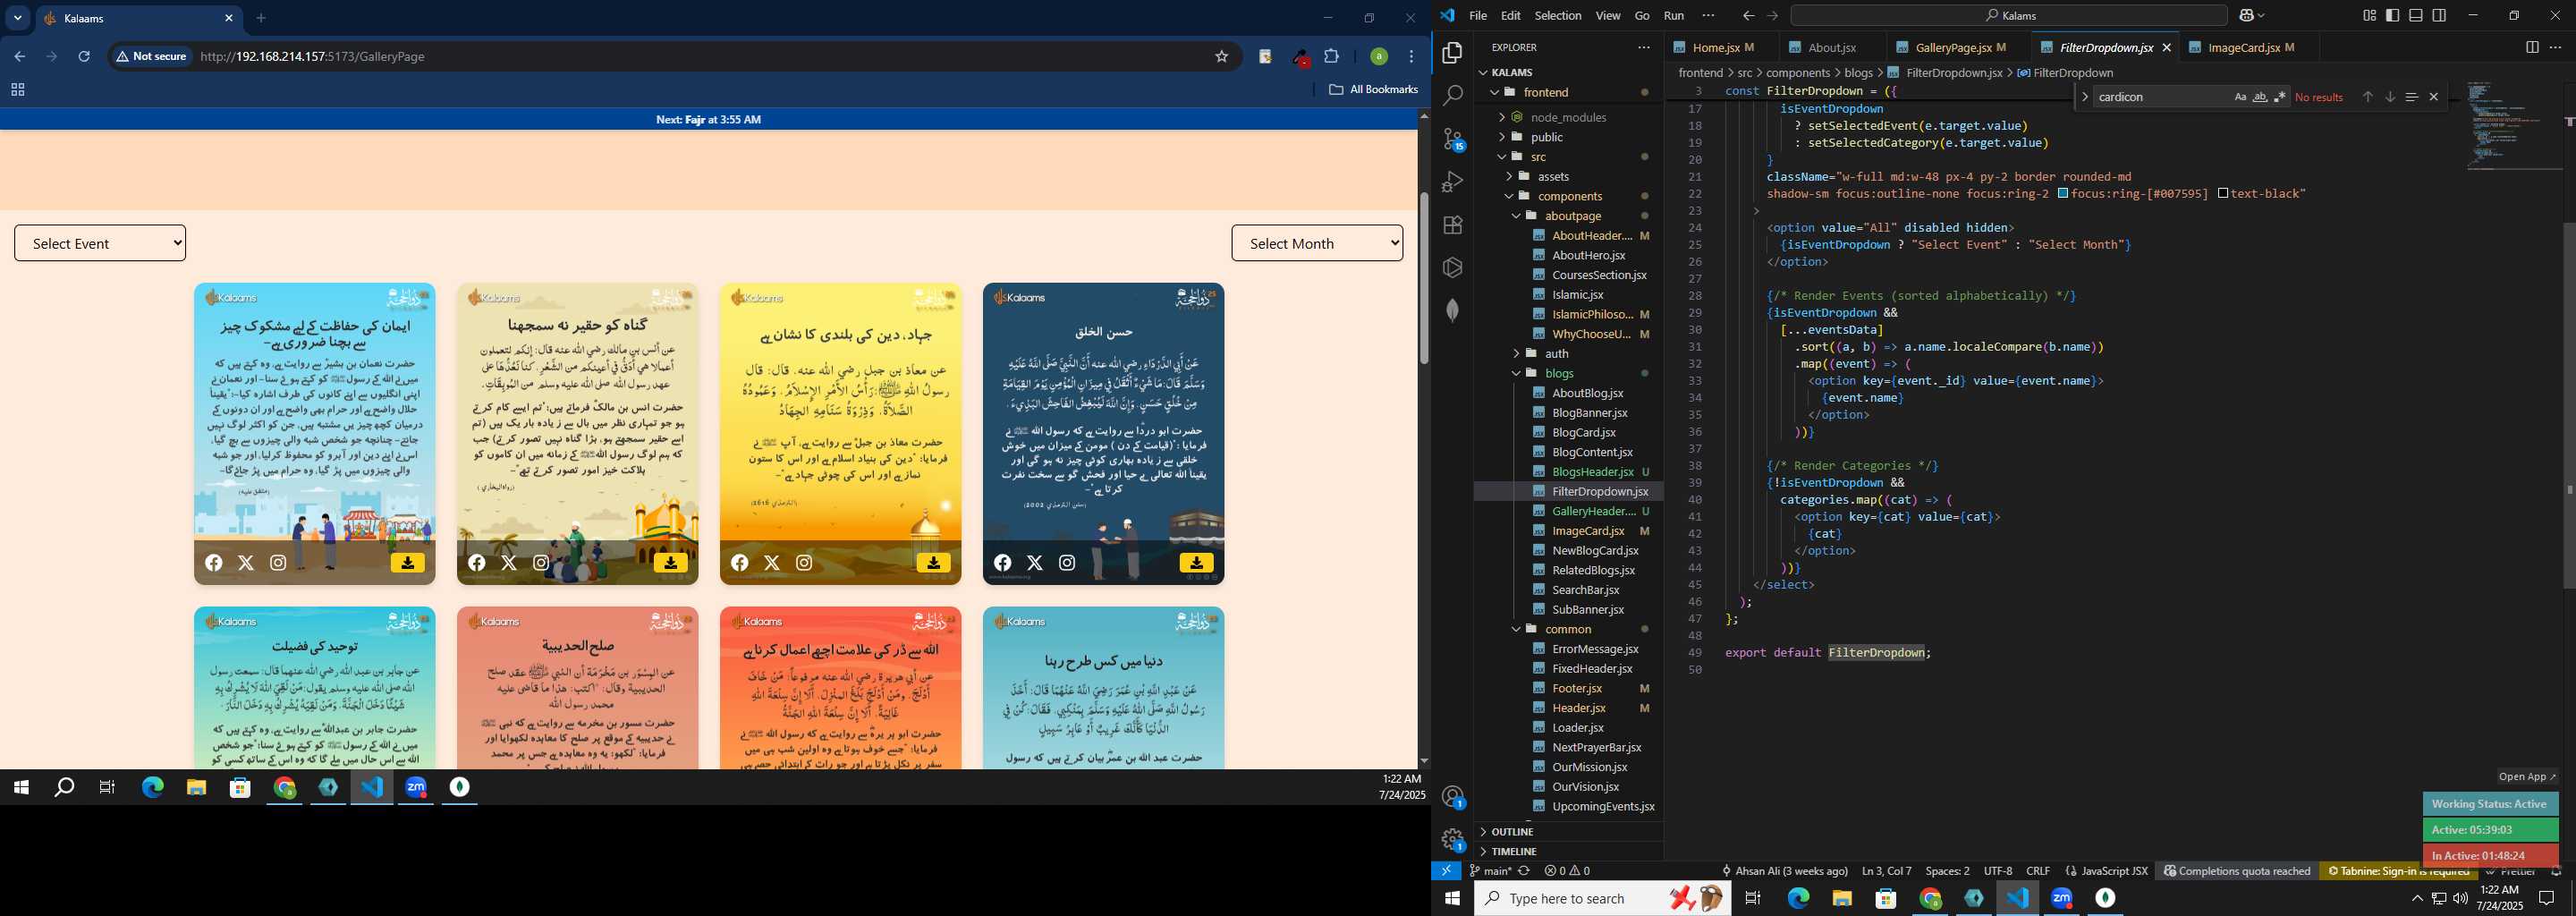Open Chrome Extensions puzzle icon

coord(1331,56)
